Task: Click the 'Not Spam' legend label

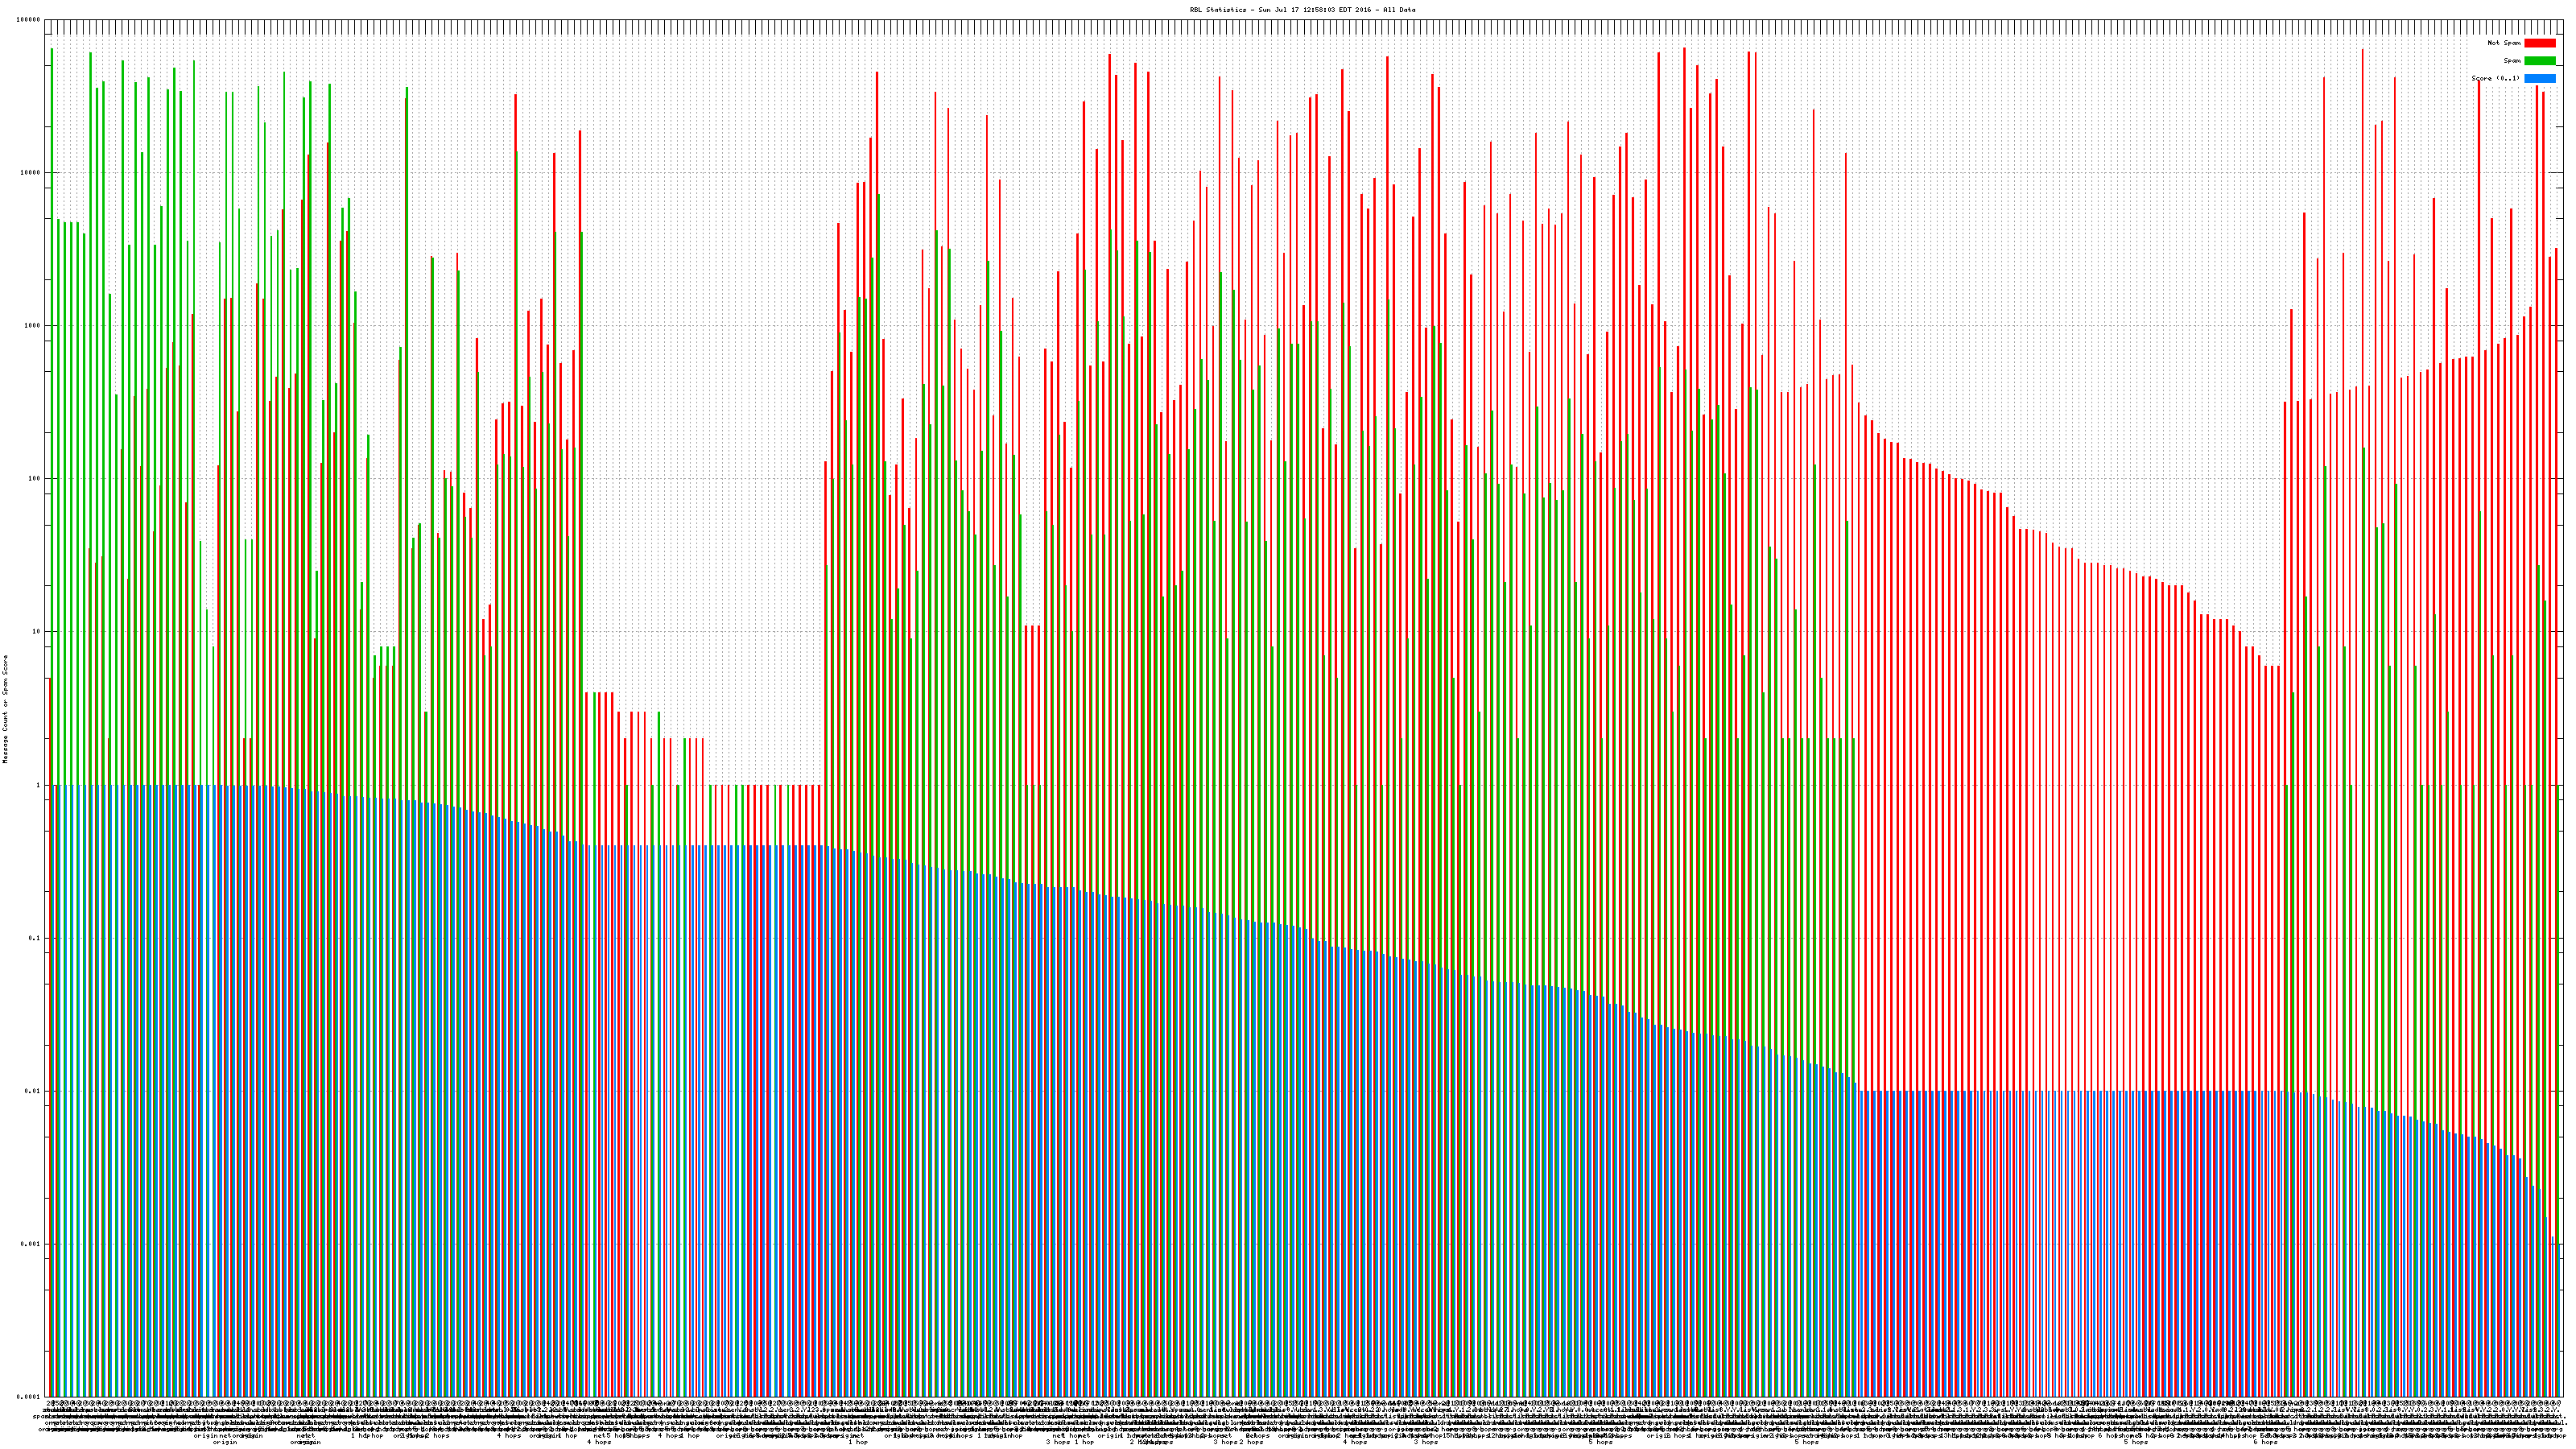Action: tap(2504, 43)
